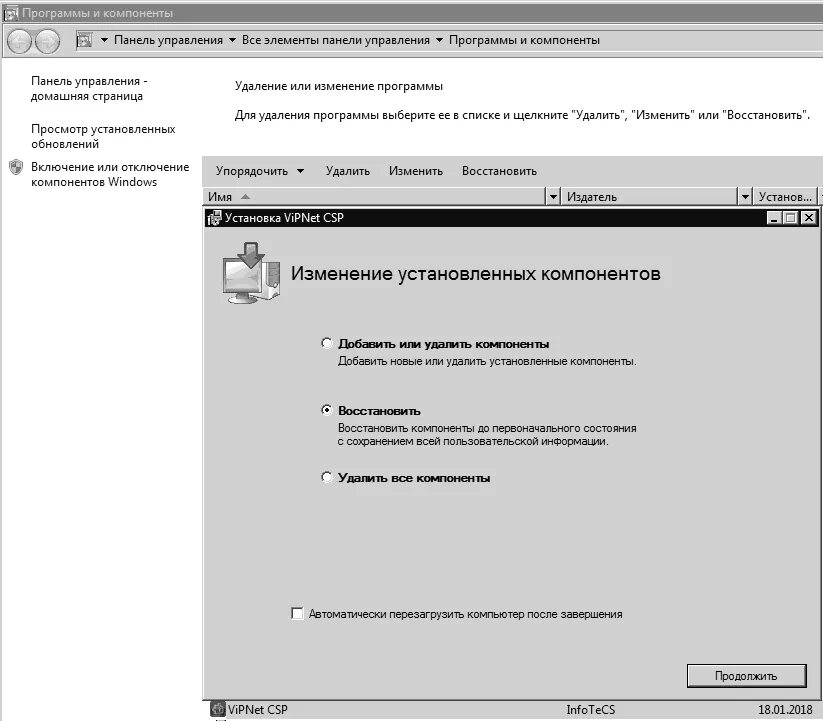Open the 'Имя' column filter dropdown
823x721 pixels.
click(x=553, y=197)
